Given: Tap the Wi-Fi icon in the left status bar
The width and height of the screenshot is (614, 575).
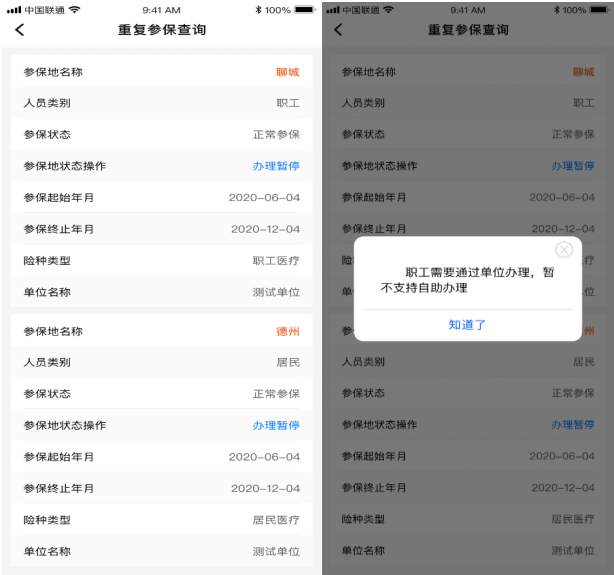Looking at the screenshot, I should click(x=73, y=9).
